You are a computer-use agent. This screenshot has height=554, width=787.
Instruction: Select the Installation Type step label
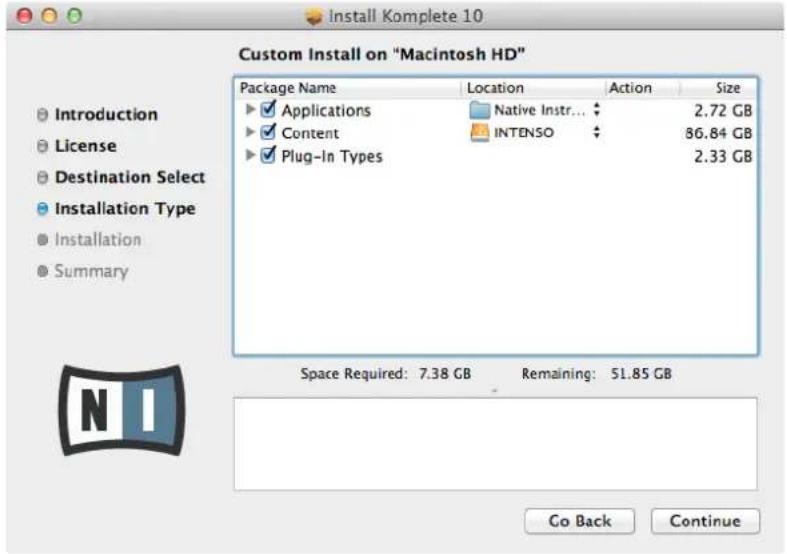pos(125,209)
